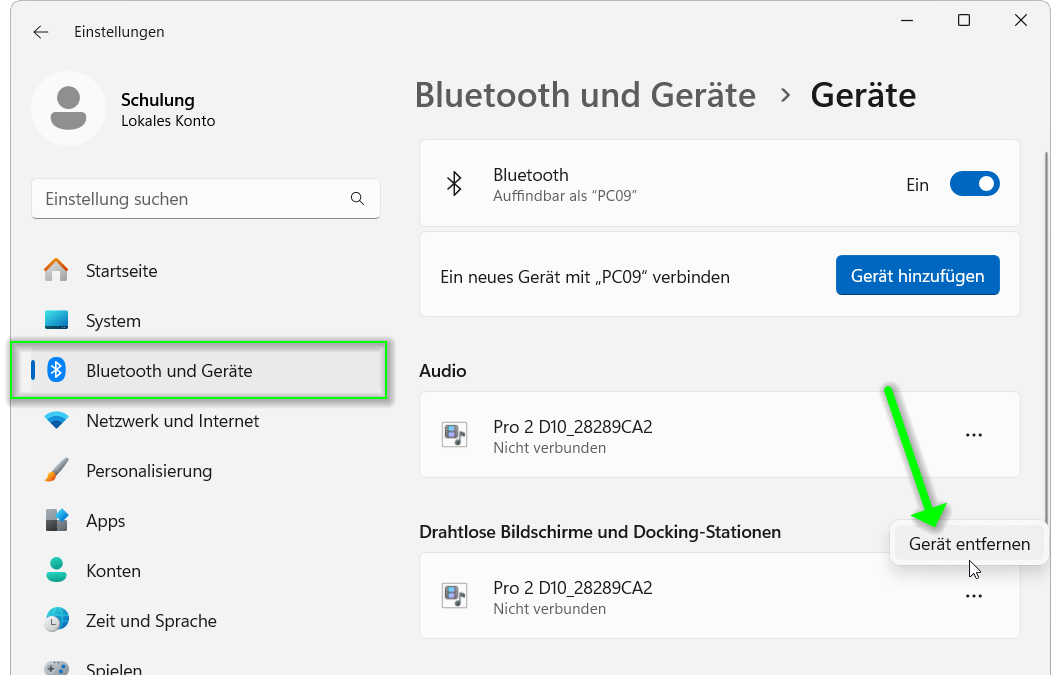Click the Pro 2 D10_28289CA2 device icon under Audio
Screen dimensions: 1051x675
point(454,434)
